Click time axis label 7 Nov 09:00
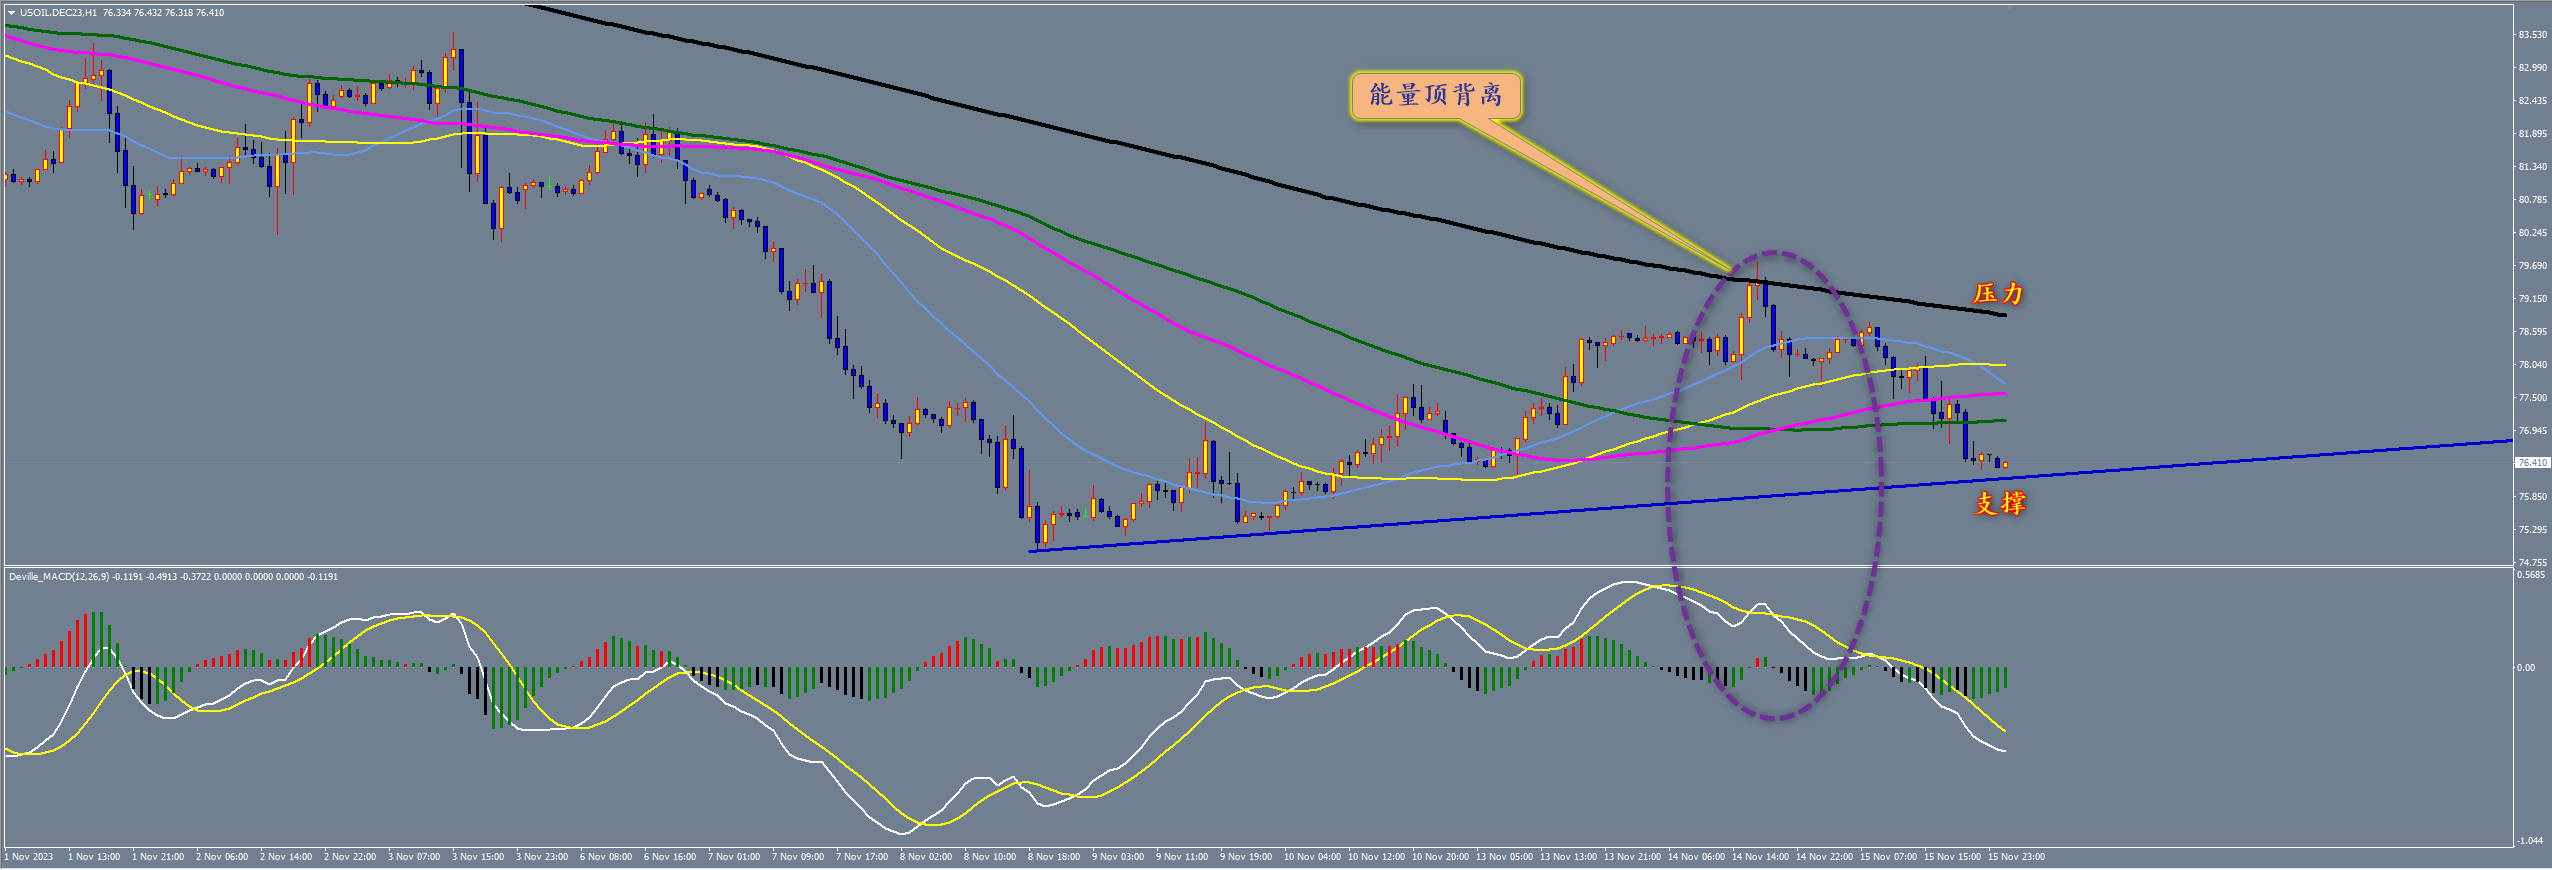The width and height of the screenshot is (2552, 870). [798, 857]
